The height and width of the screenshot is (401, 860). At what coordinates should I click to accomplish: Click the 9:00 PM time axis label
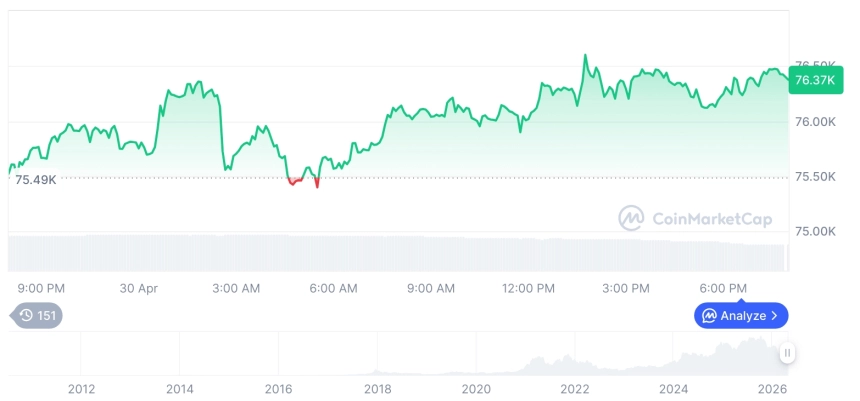41,288
